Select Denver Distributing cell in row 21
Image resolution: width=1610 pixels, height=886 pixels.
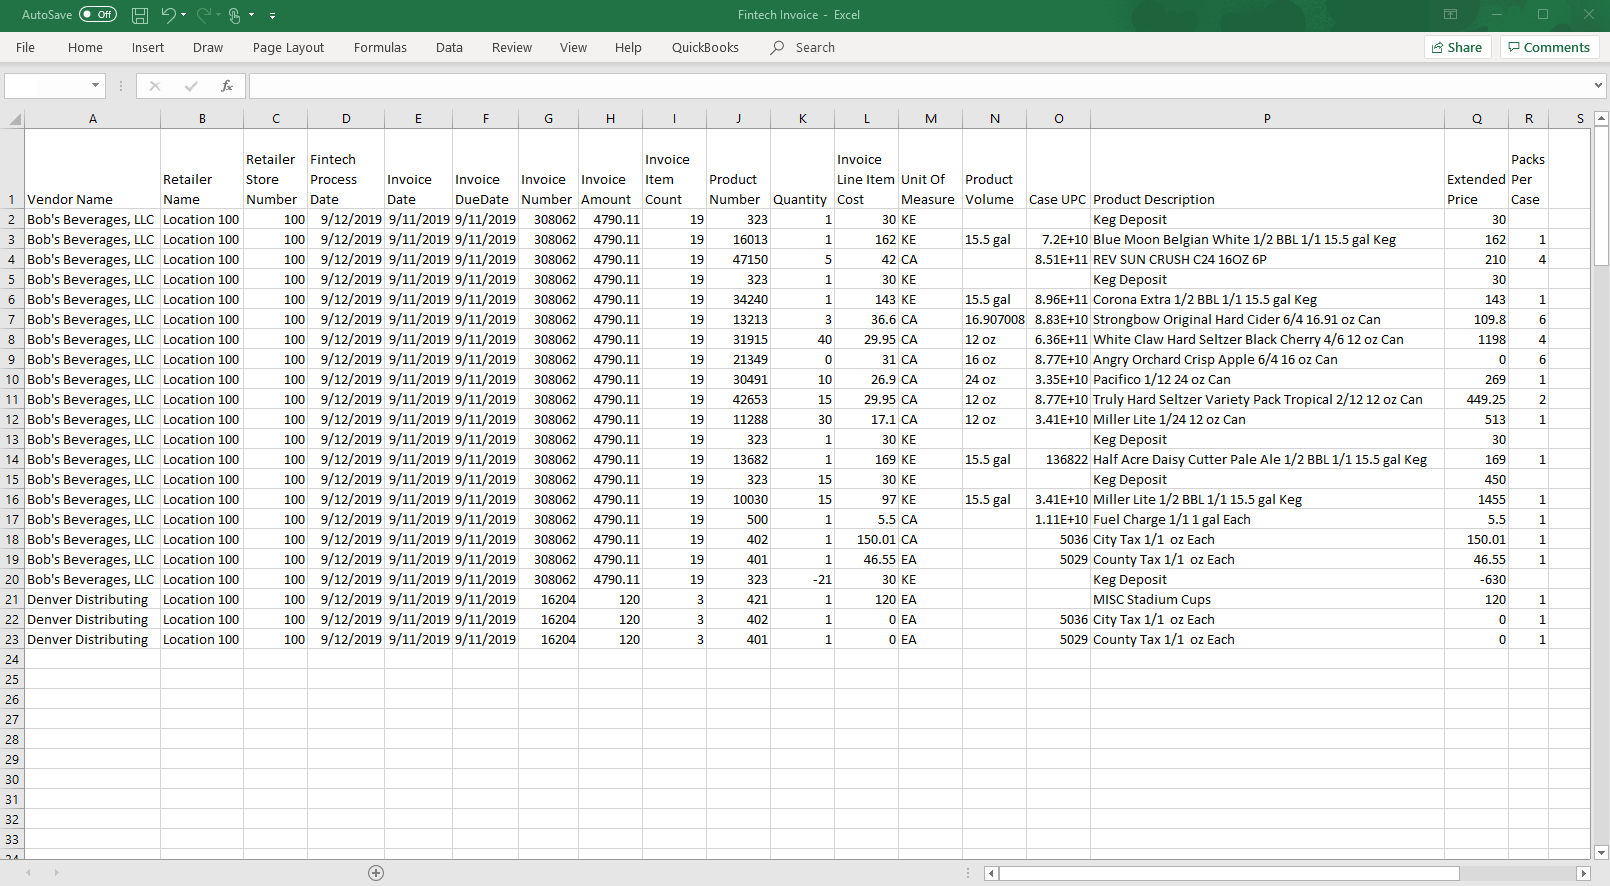coord(93,599)
